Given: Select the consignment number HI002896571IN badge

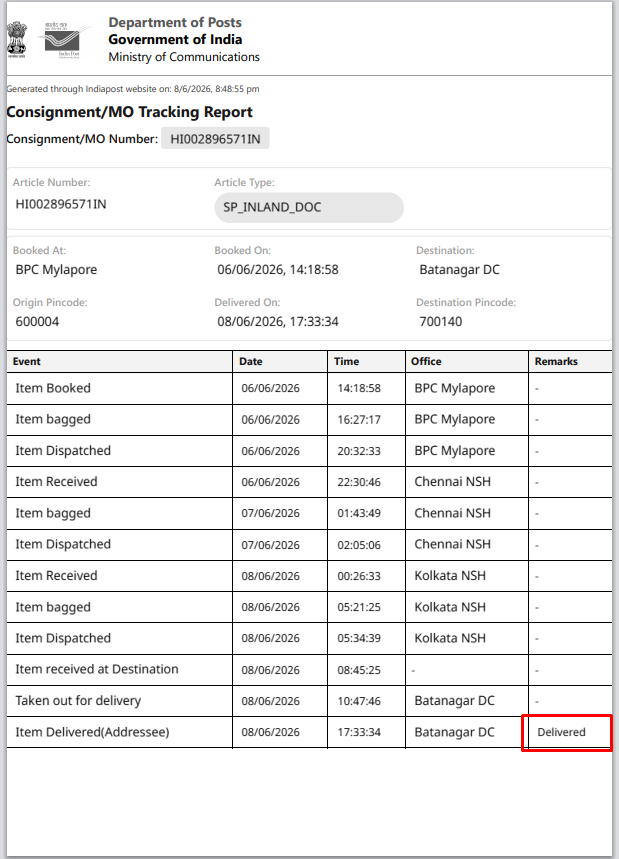Looking at the screenshot, I should coord(215,139).
